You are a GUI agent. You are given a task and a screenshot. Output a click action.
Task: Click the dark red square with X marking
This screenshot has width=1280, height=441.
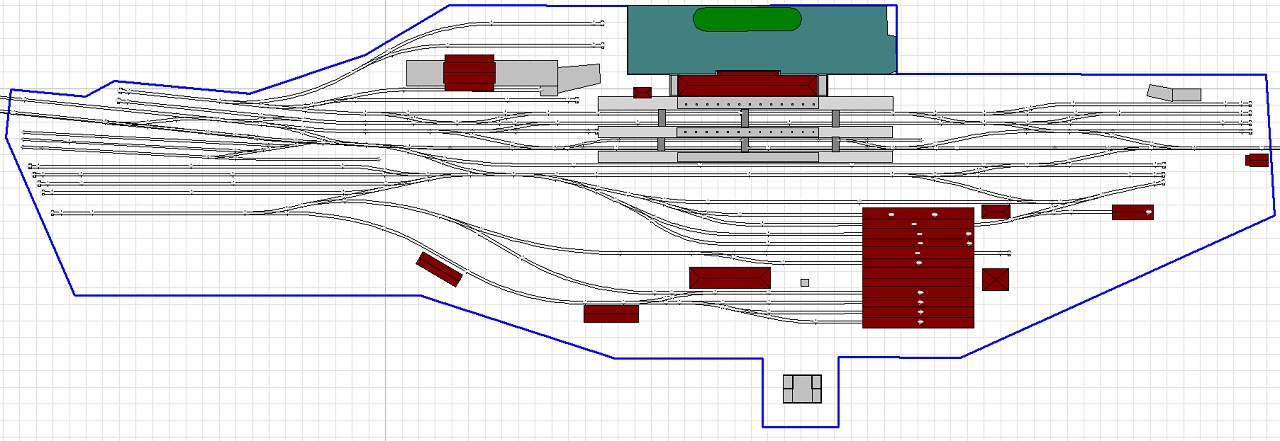[995, 279]
